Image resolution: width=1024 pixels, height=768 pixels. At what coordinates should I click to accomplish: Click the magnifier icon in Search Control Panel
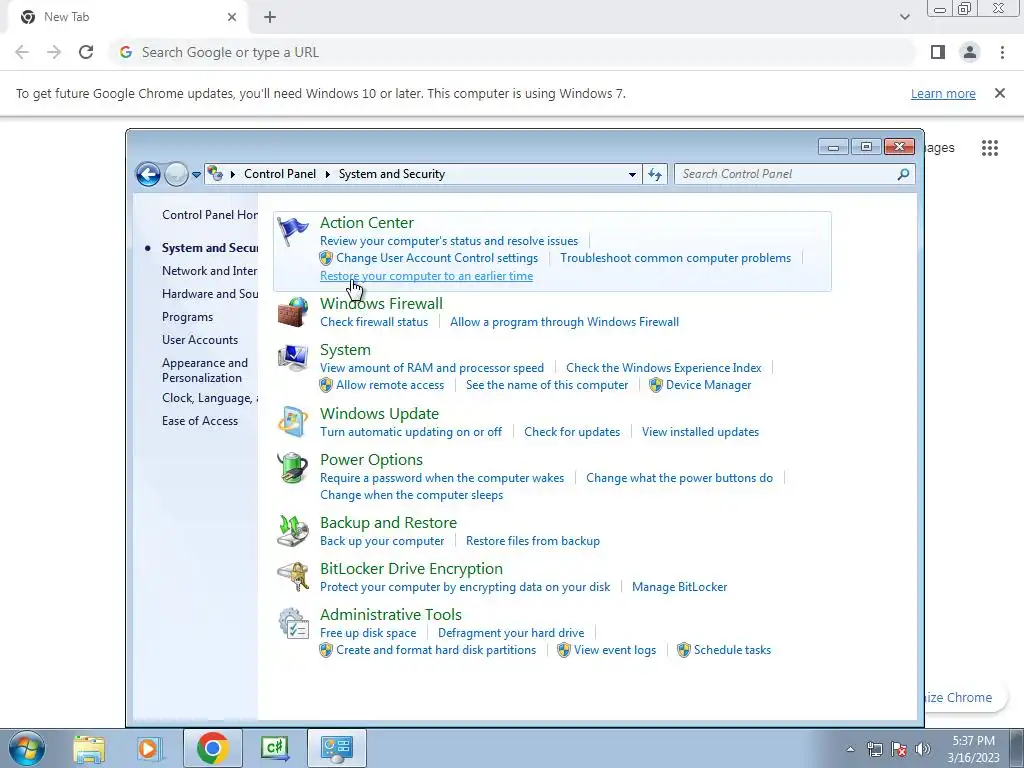coord(903,174)
